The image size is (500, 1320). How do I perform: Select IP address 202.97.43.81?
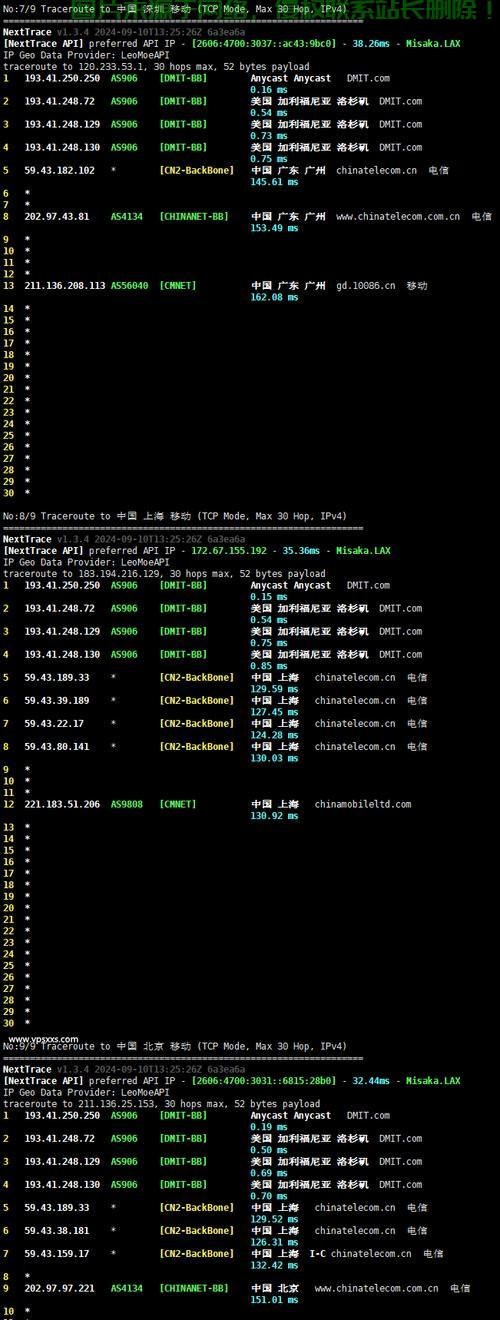(57, 216)
